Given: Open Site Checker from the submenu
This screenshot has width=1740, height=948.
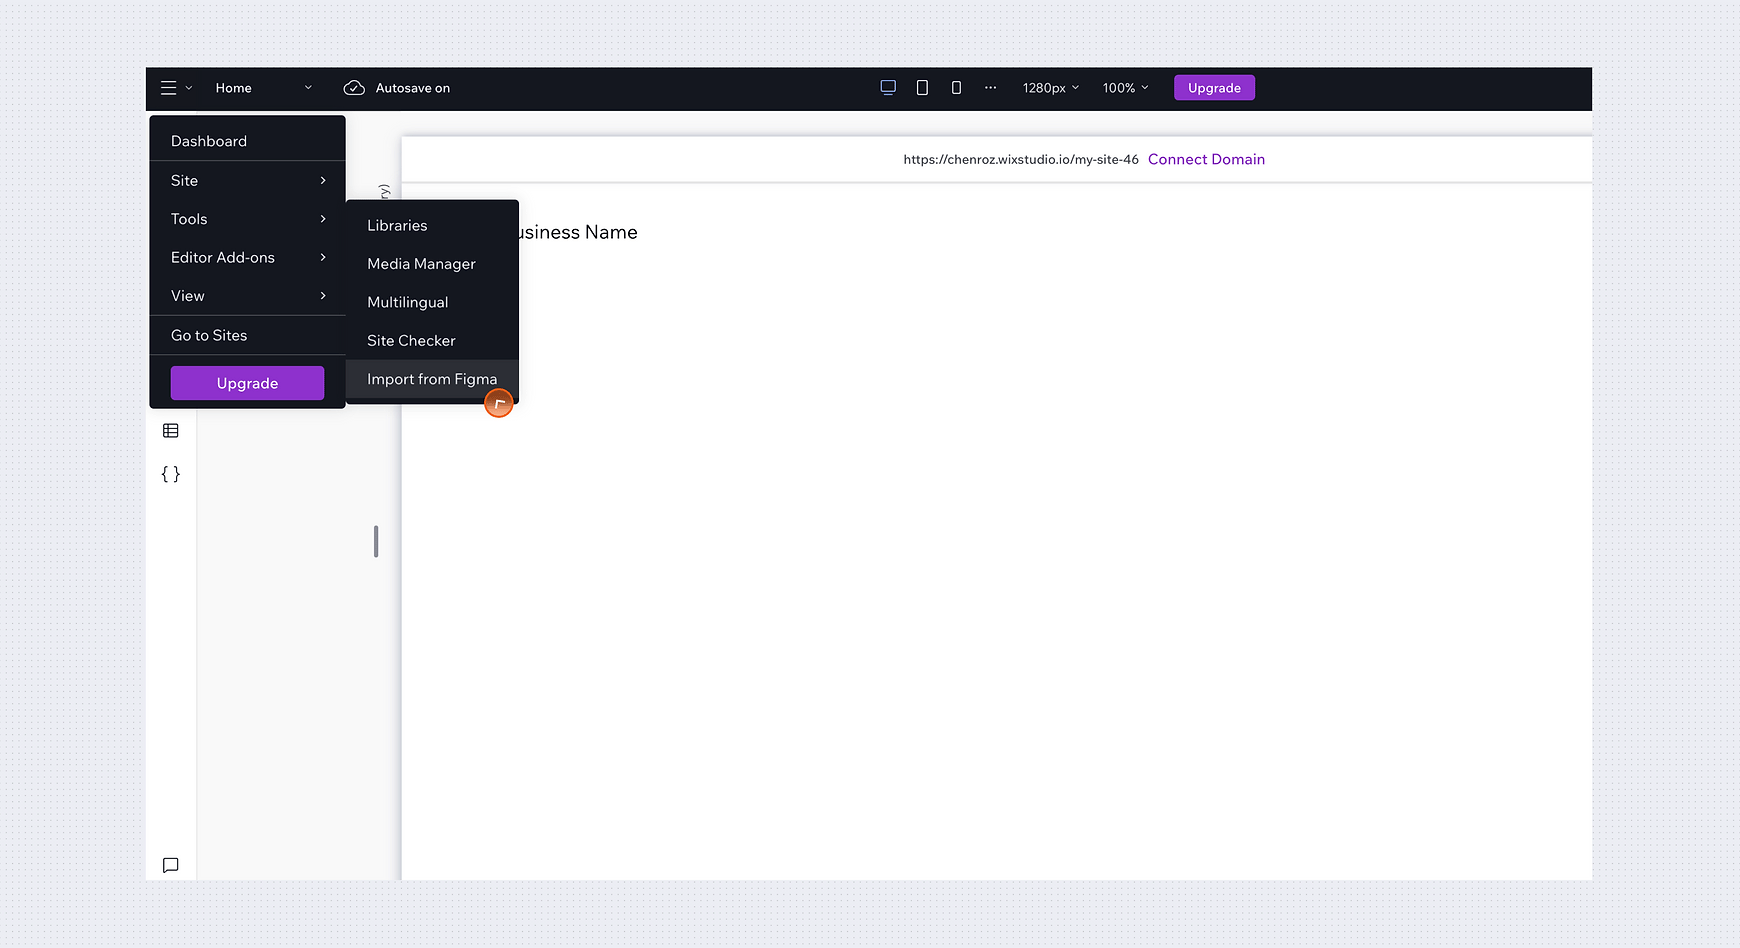Looking at the screenshot, I should pyautogui.click(x=432, y=341).
